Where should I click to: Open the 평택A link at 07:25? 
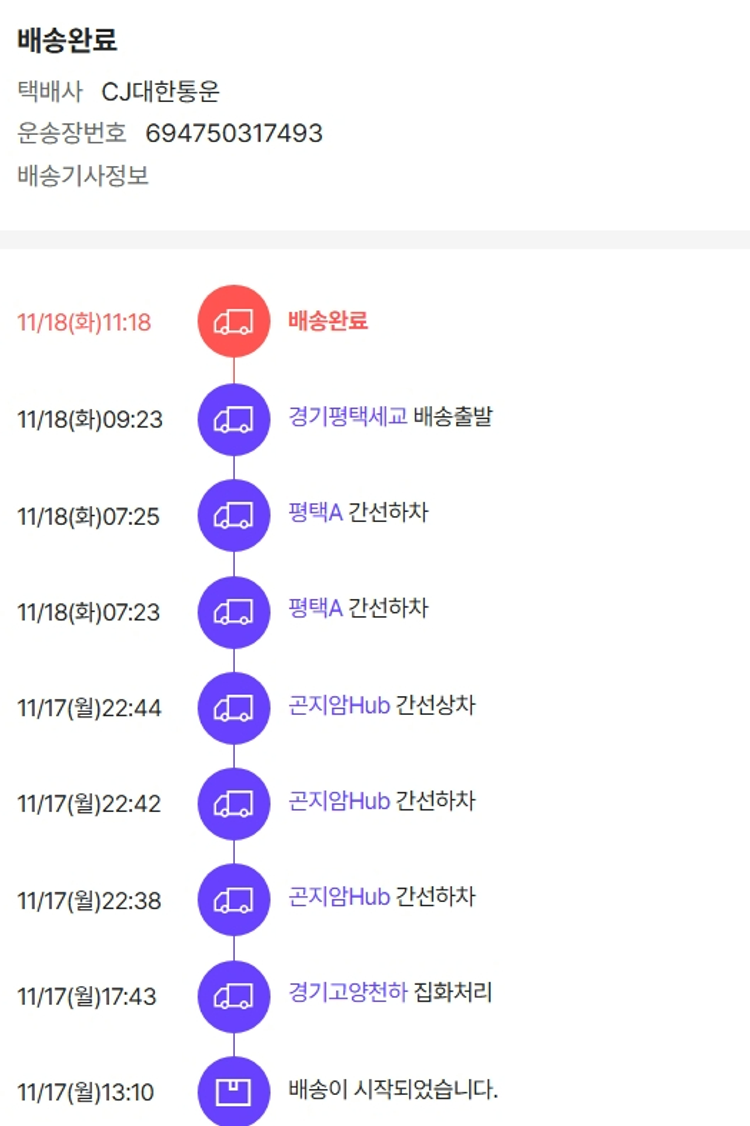click(x=315, y=513)
